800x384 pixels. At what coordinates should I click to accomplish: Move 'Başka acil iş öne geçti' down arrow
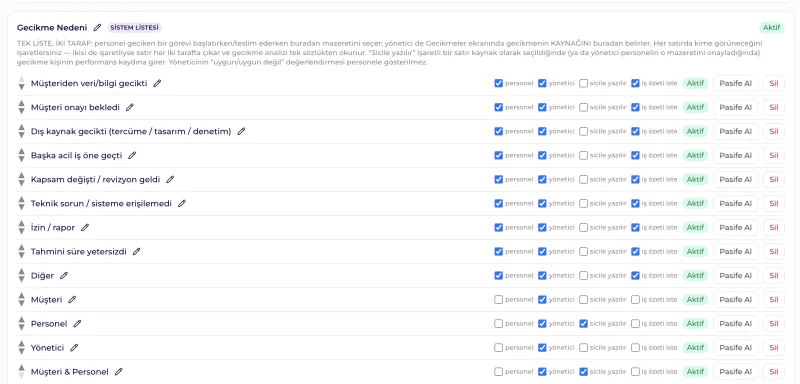21,159
